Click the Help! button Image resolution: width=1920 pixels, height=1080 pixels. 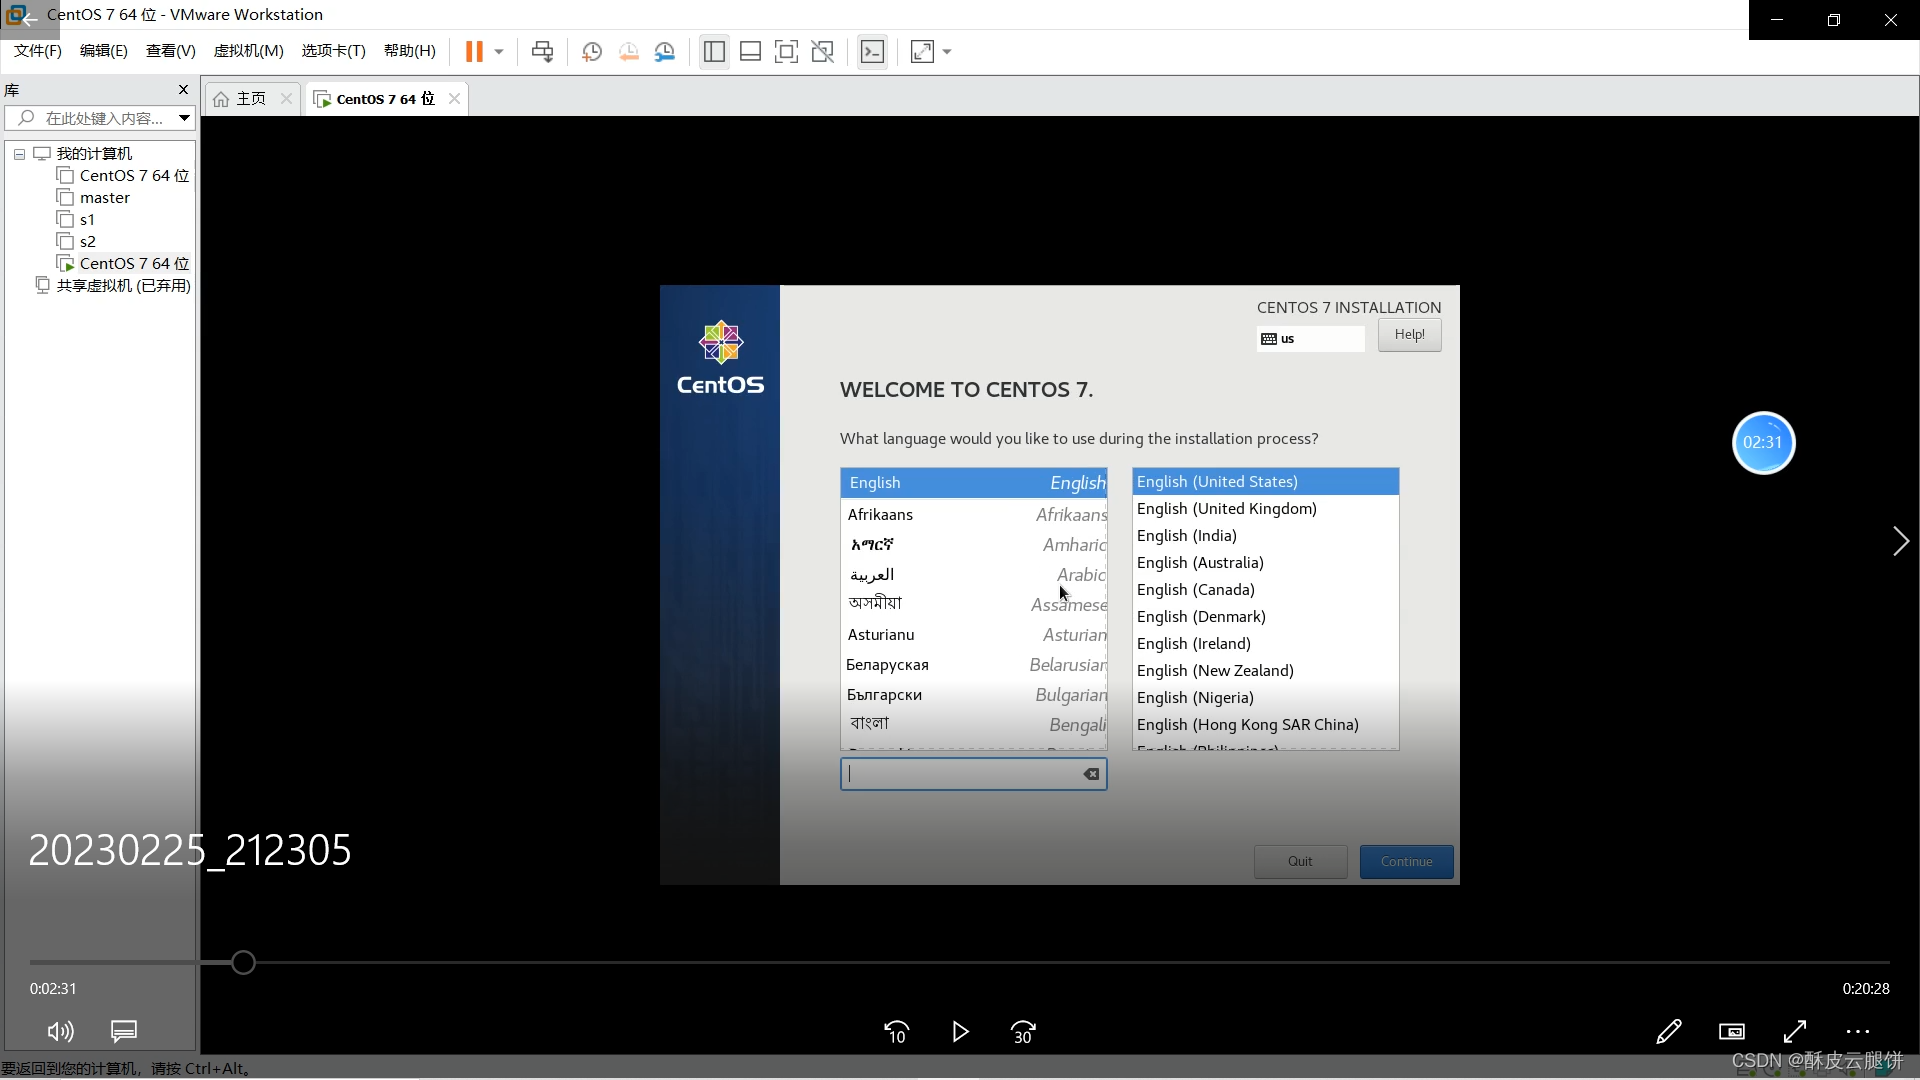[x=1409, y=335]
